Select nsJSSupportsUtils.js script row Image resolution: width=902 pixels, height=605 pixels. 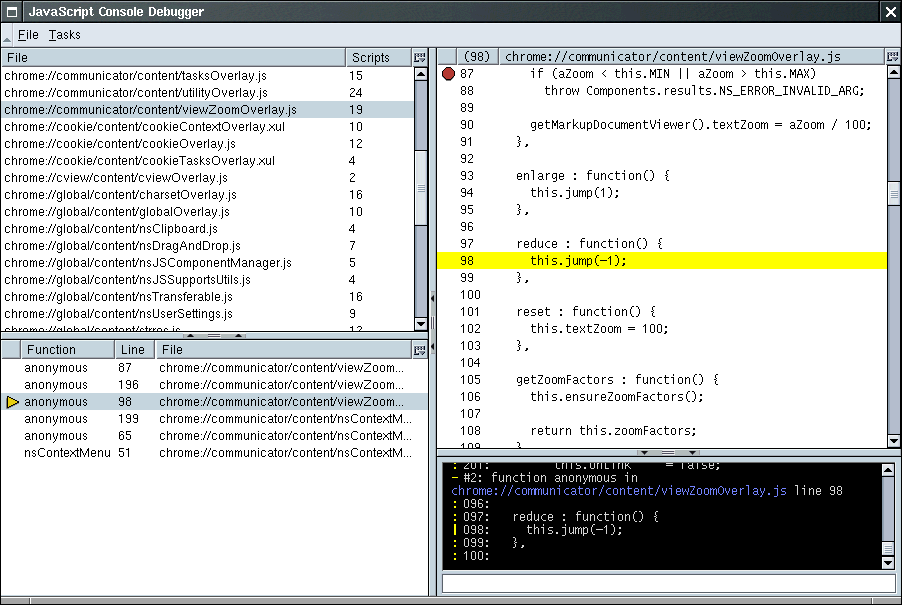[x=208, y=279]
